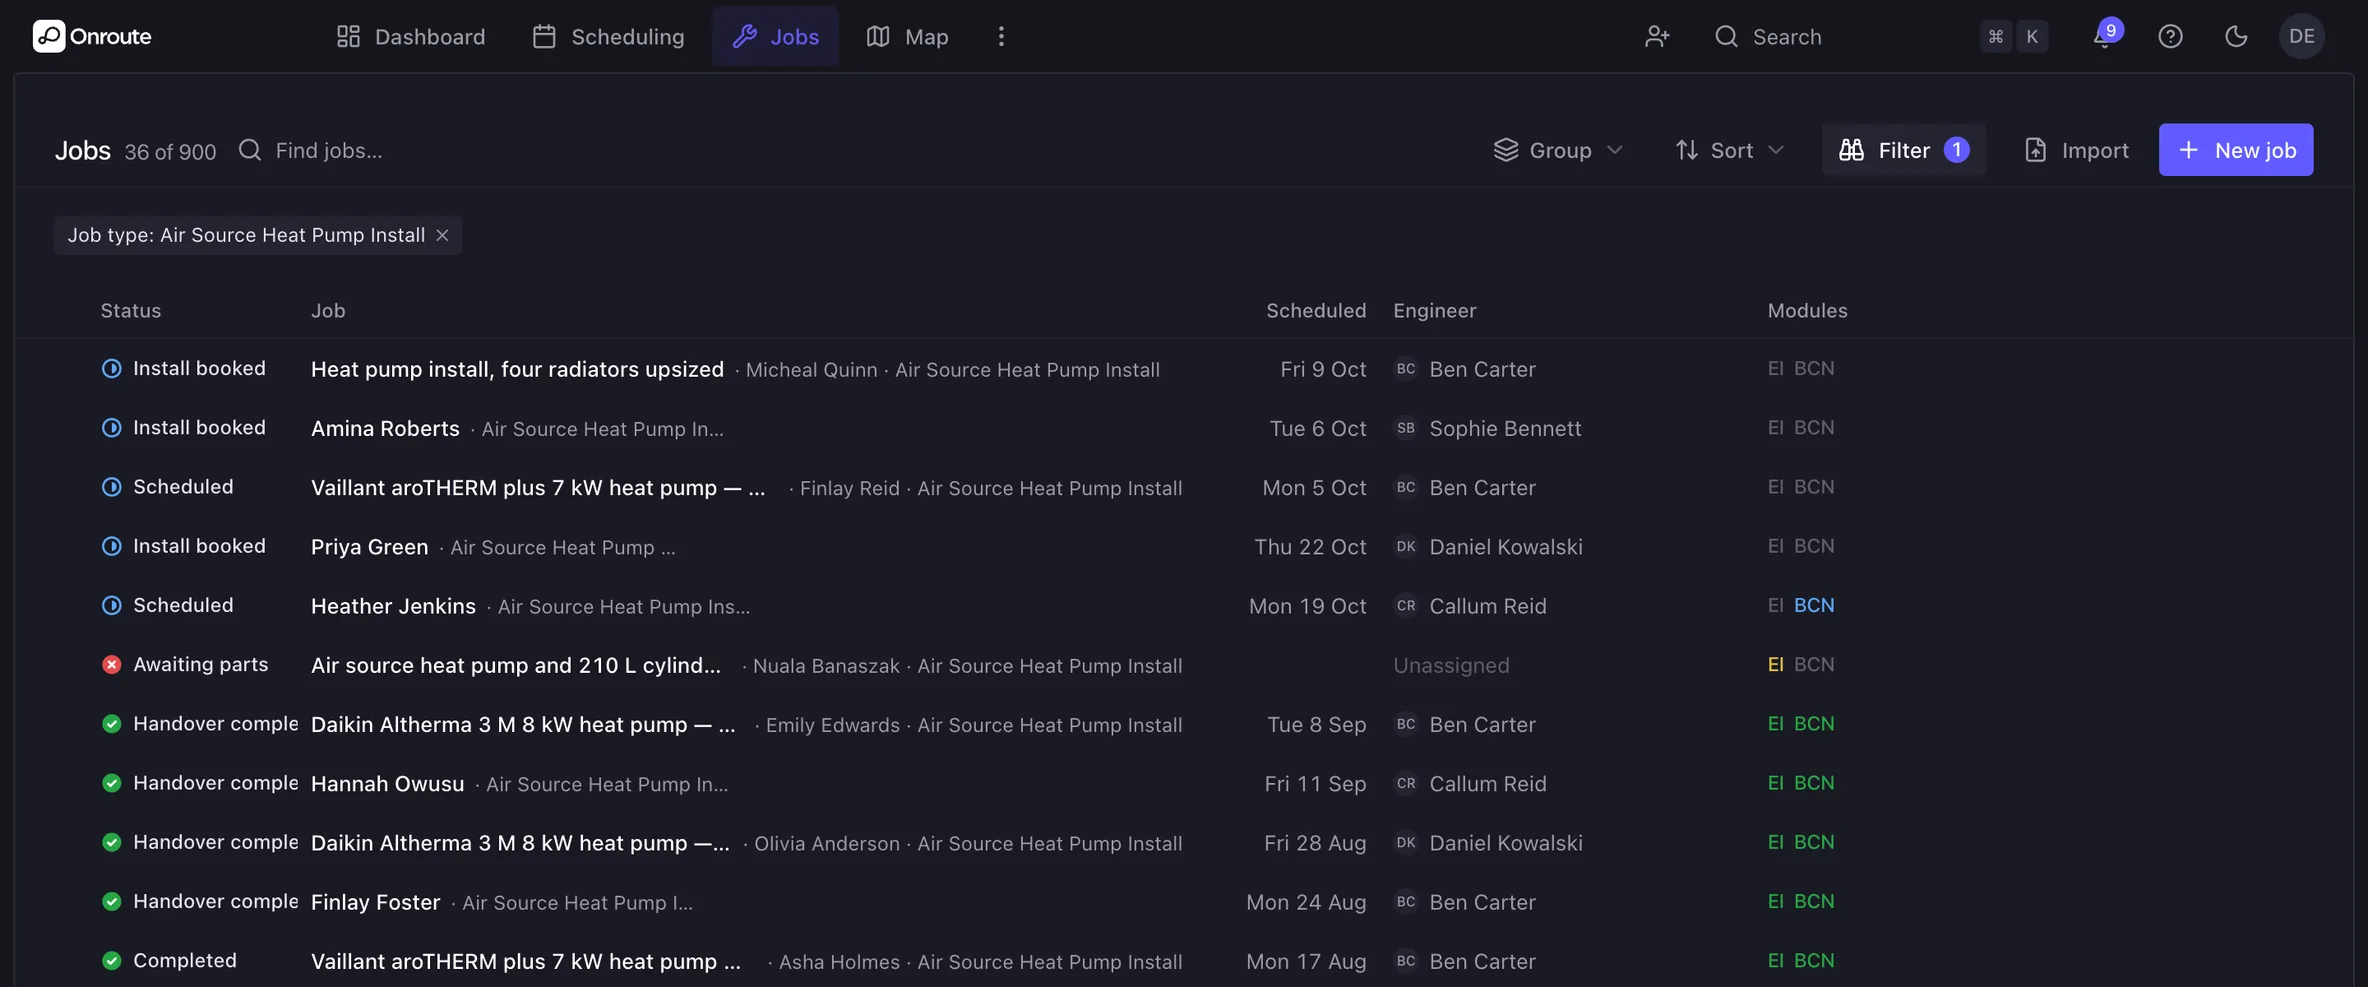Click the help question mark icon

pos(2170,36)
